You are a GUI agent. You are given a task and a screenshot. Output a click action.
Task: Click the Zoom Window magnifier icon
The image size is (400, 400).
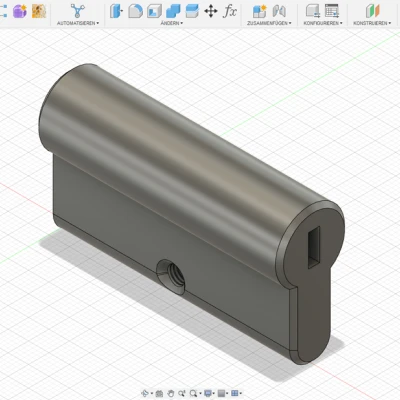[193, 393]
